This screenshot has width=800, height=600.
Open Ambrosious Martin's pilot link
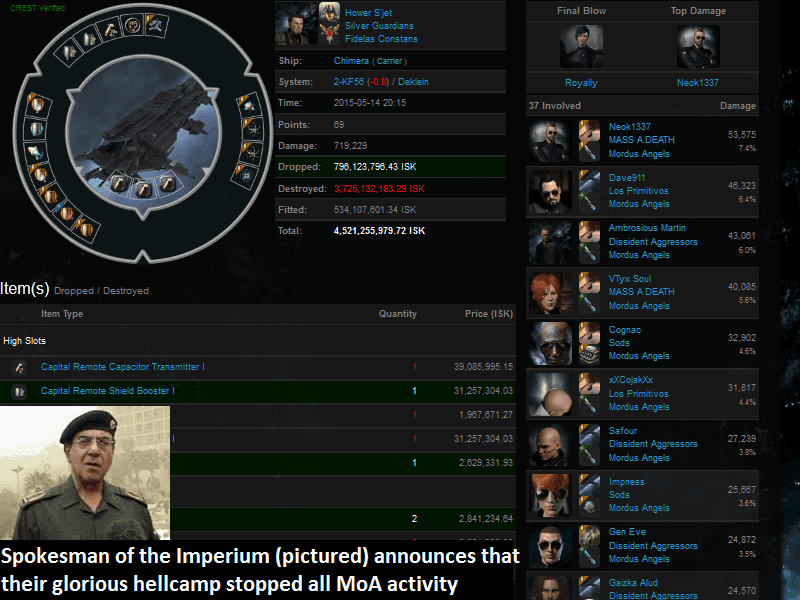(647, 228)
